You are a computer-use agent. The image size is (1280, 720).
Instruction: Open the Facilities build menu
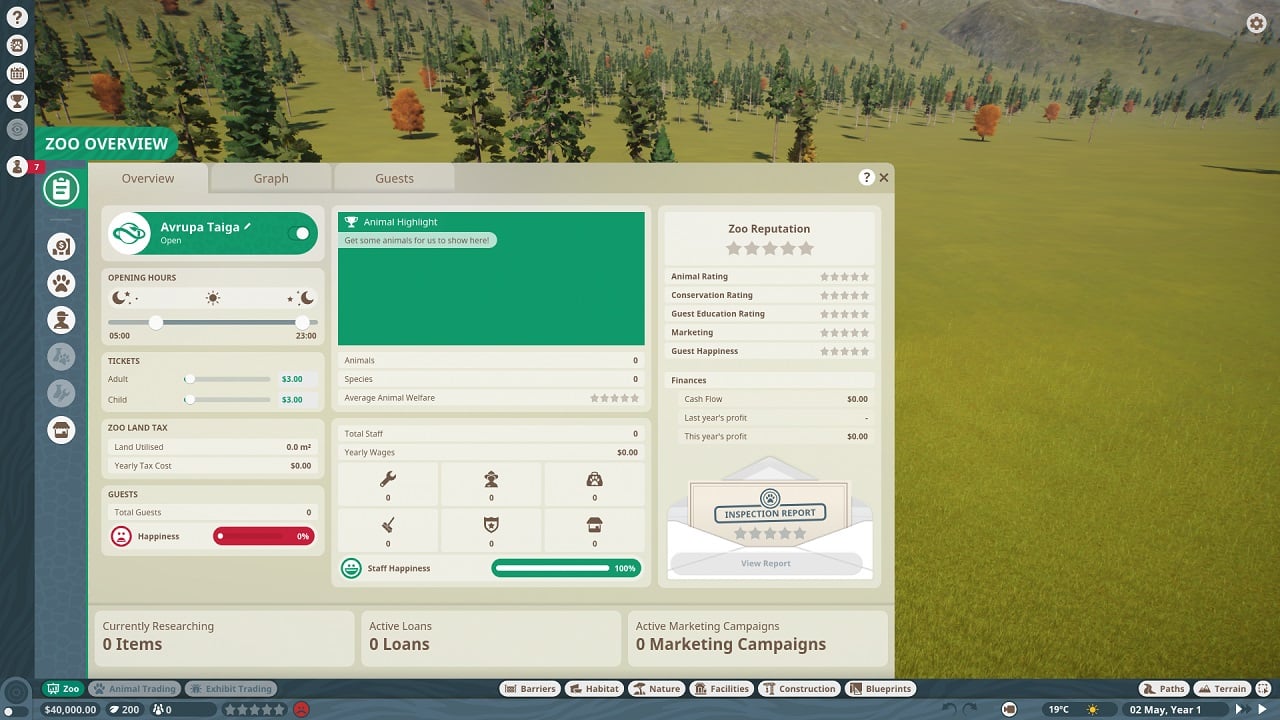pyautogui.click(x=721, y=689)
